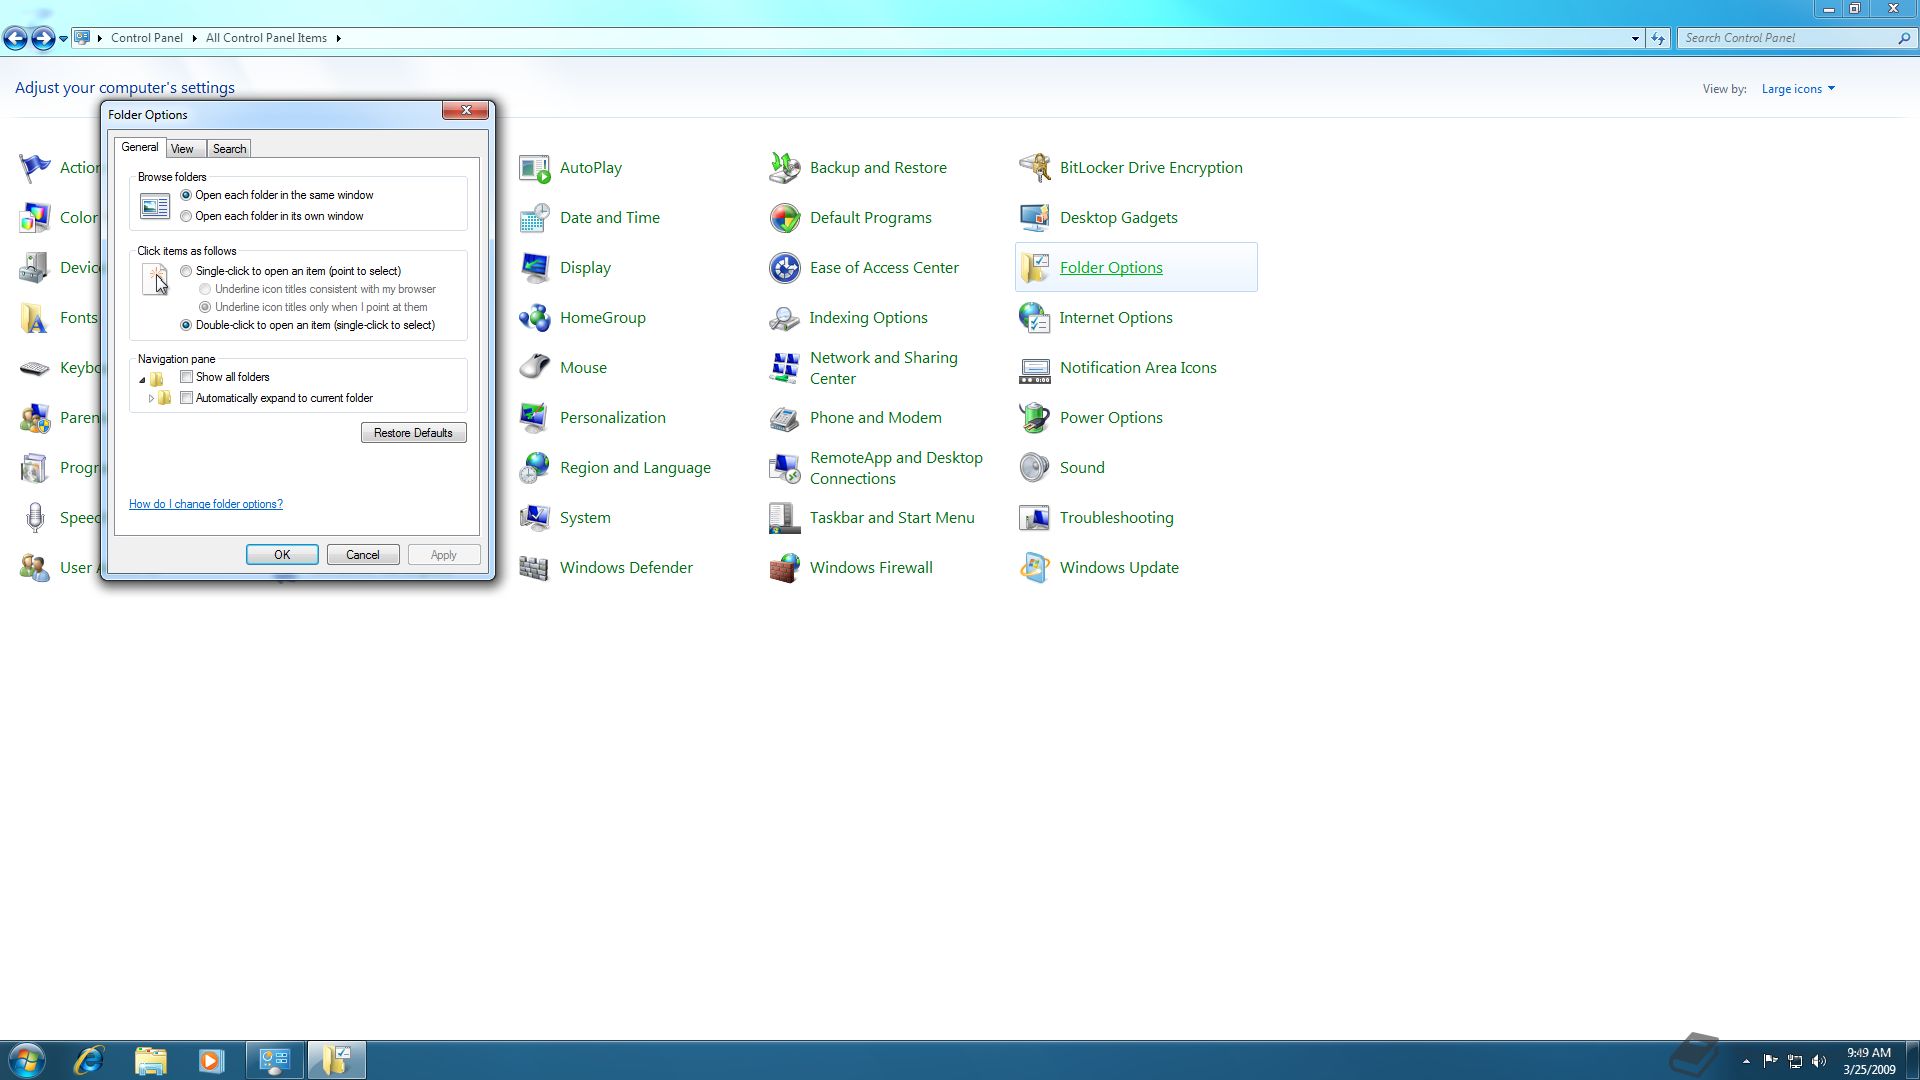Launch Internet Explorer from taskbar
The width and height of the screenshot is (1920, 1080).
[x=89, y=1060]
